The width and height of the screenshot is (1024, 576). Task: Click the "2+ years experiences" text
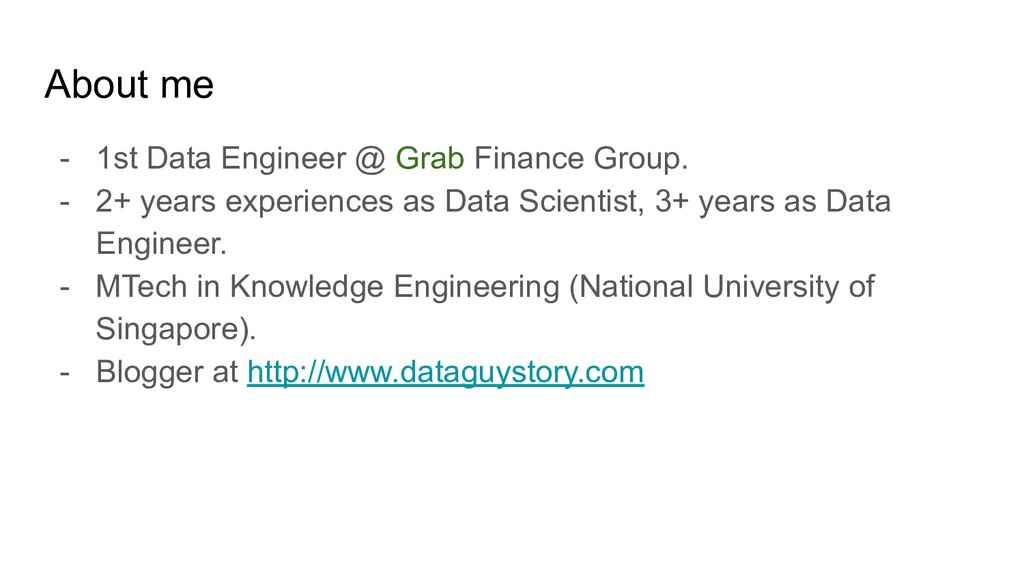pos(244,201)
